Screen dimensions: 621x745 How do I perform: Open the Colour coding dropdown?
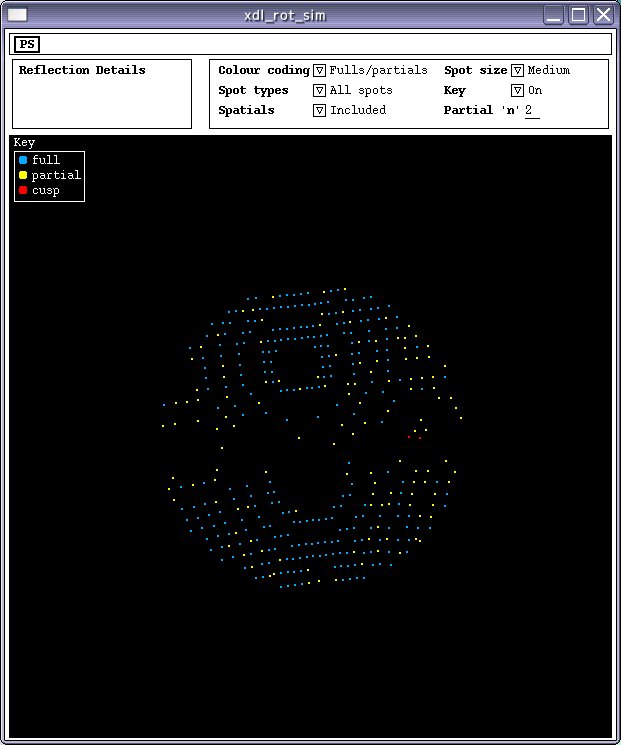(319, 71)
